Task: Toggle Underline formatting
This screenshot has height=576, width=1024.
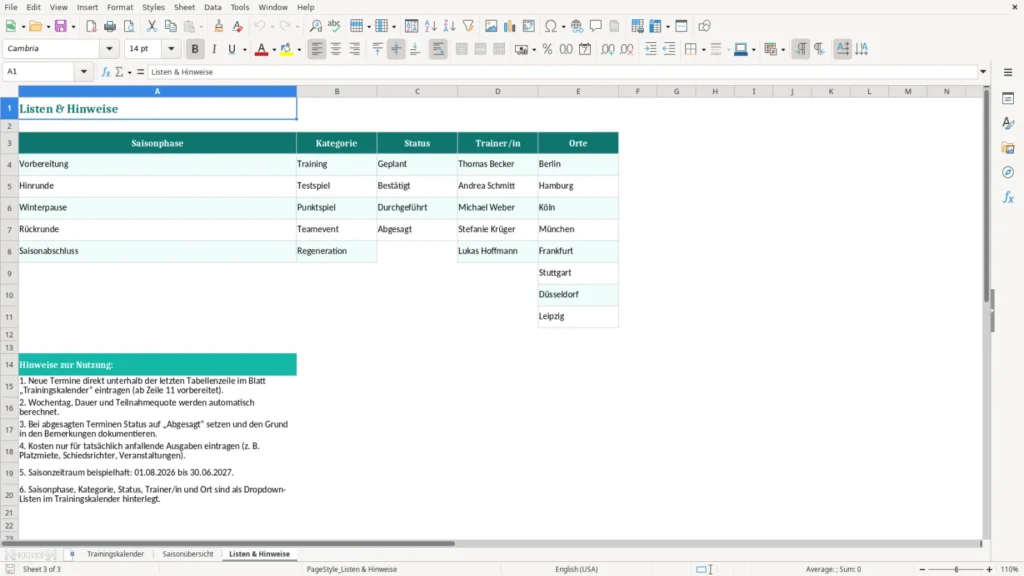Action: coord(231,49)
